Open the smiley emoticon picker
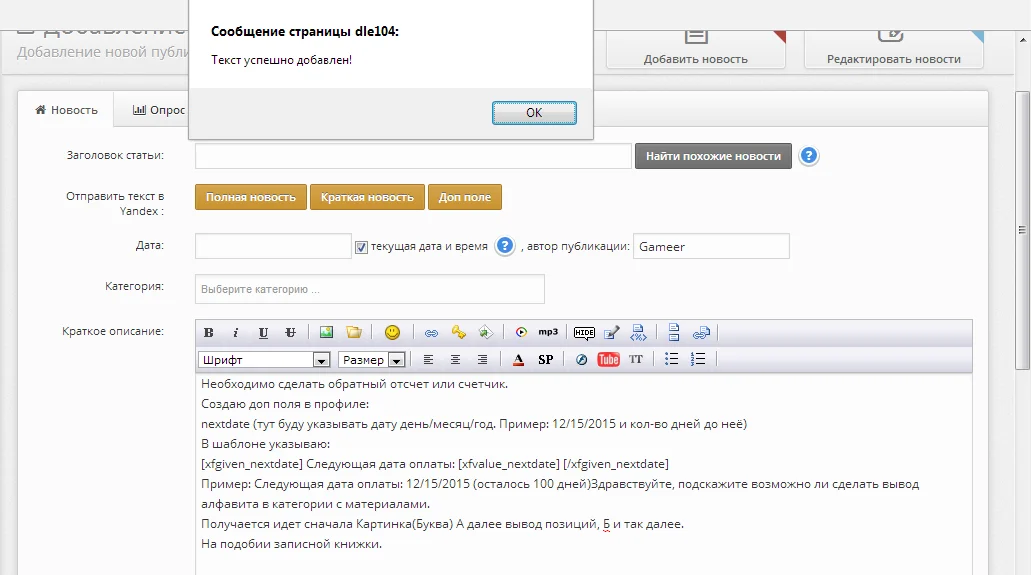 [x=392, y=332]
